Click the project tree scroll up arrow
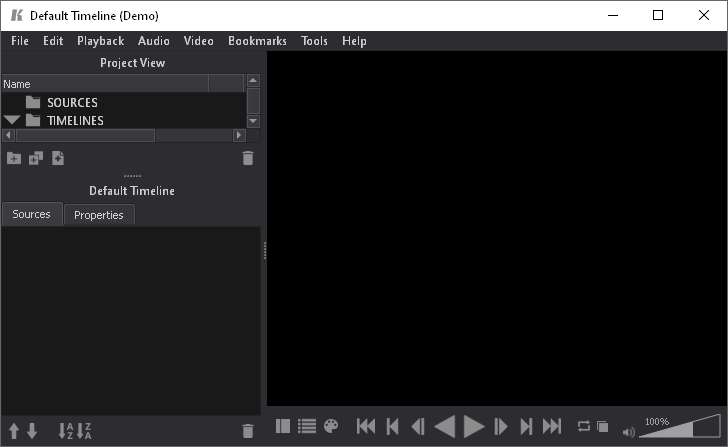Screen dimensions: 728x447 [253, 81]
